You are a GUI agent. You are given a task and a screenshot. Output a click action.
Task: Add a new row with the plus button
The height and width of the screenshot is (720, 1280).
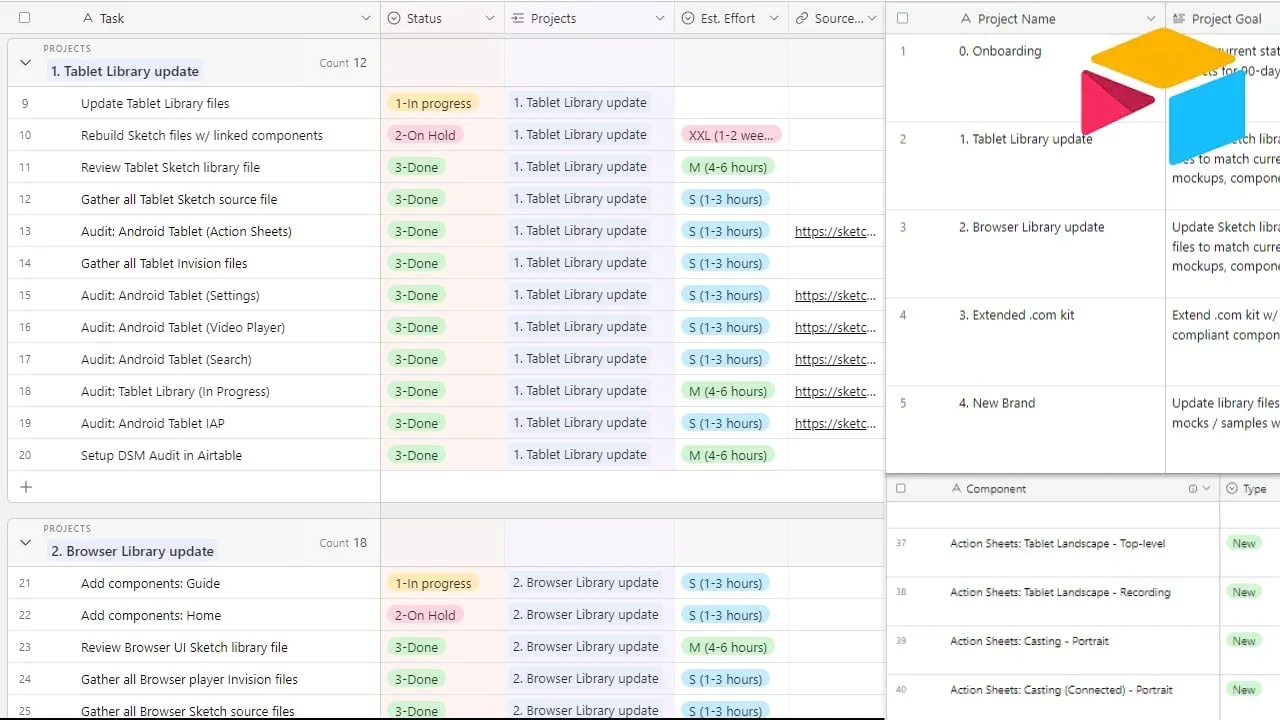pos(26,487)
